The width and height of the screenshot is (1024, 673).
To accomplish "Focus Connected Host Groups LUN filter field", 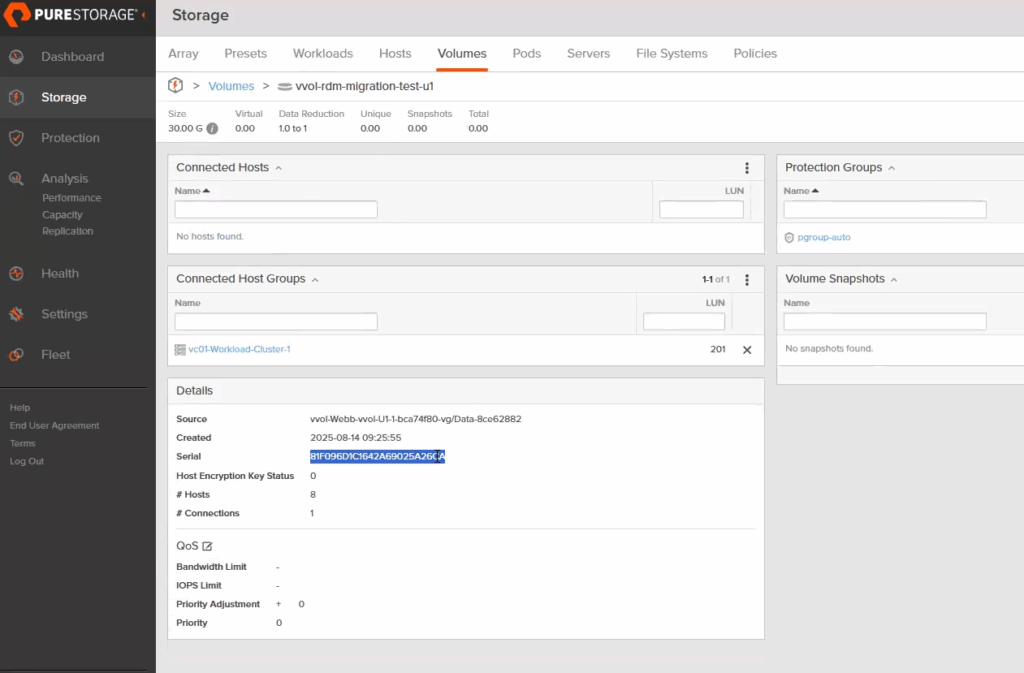I will pos(684,321).
